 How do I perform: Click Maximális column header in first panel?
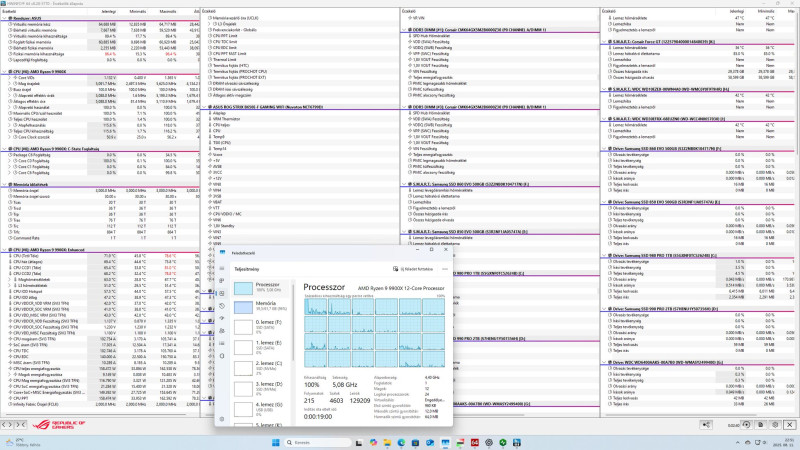point(168,11)
